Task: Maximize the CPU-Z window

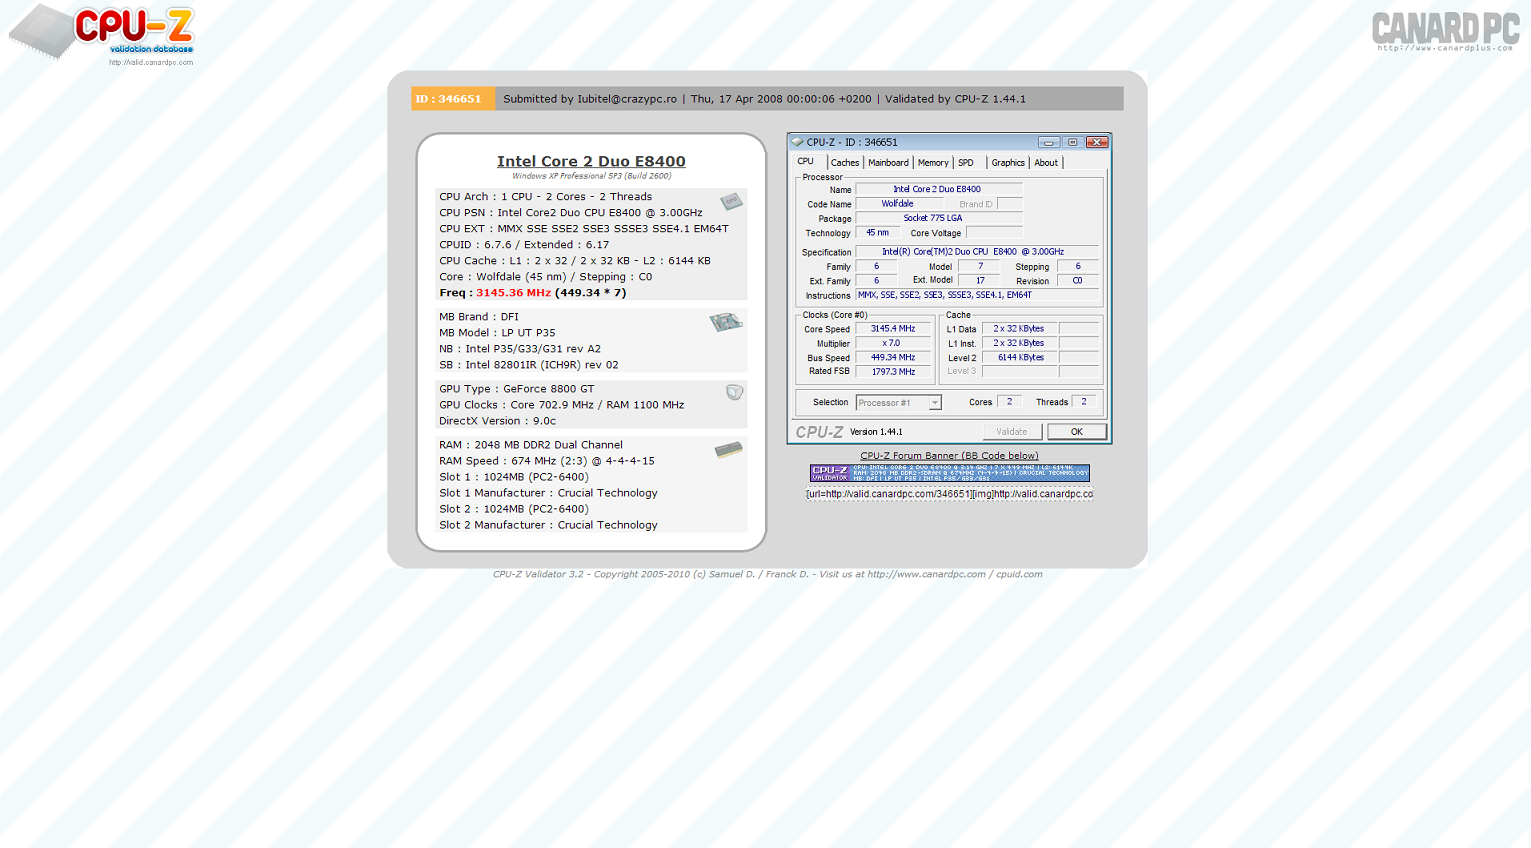Action: point(1072,142)
